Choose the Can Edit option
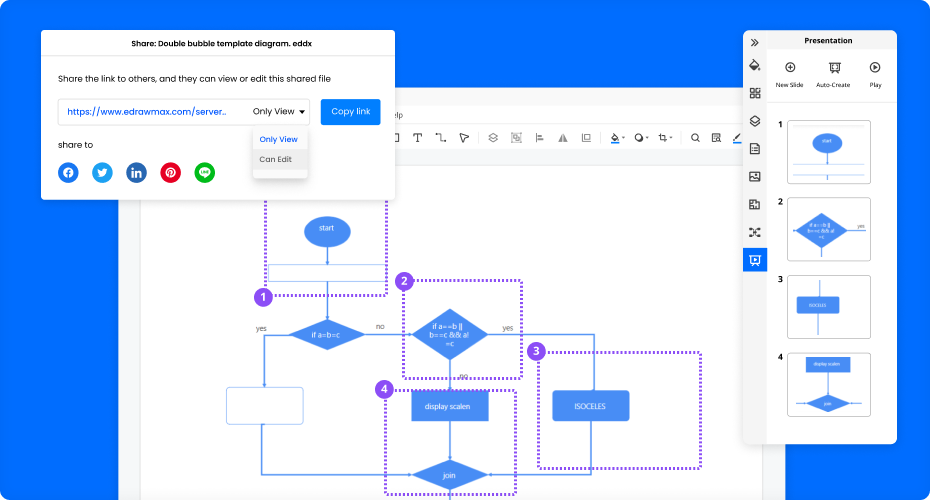Viewport: 930px width, 500px height. tap(276, 159)
